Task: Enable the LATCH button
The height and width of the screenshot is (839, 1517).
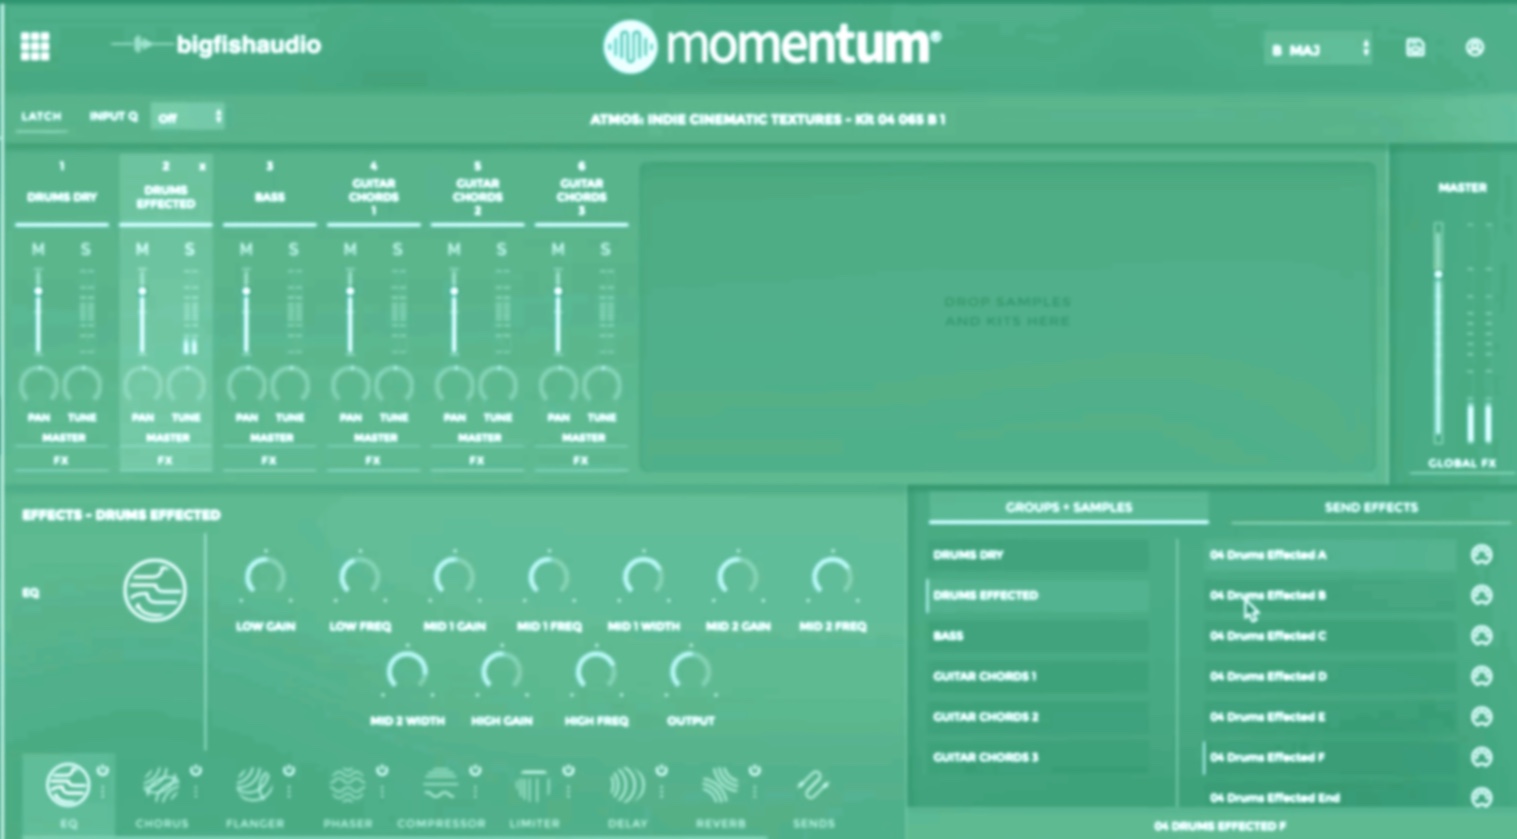Action: coord(41,117)
